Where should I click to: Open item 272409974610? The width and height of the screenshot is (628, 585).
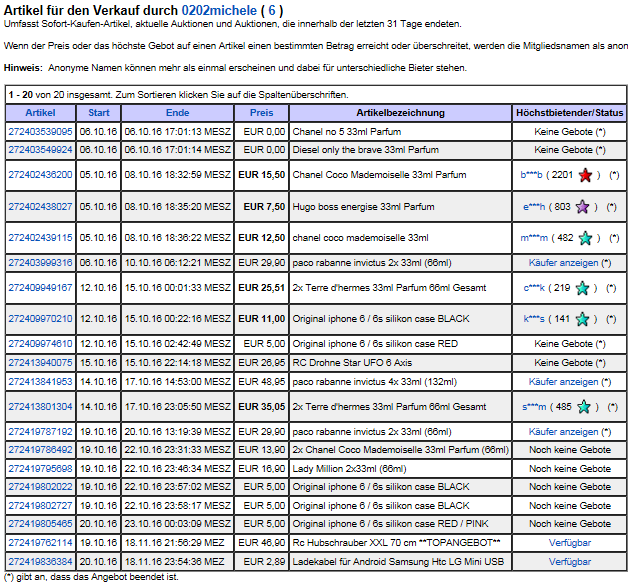pos(40,344)
